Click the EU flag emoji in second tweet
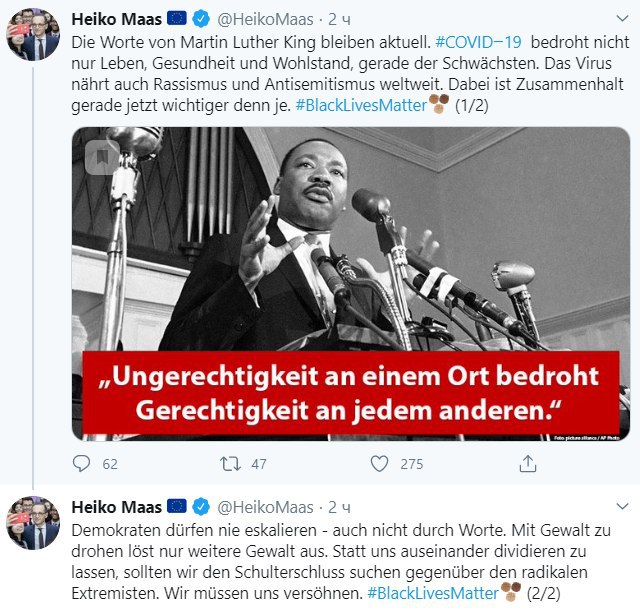 pyautogui.click(x=177, y=506)
